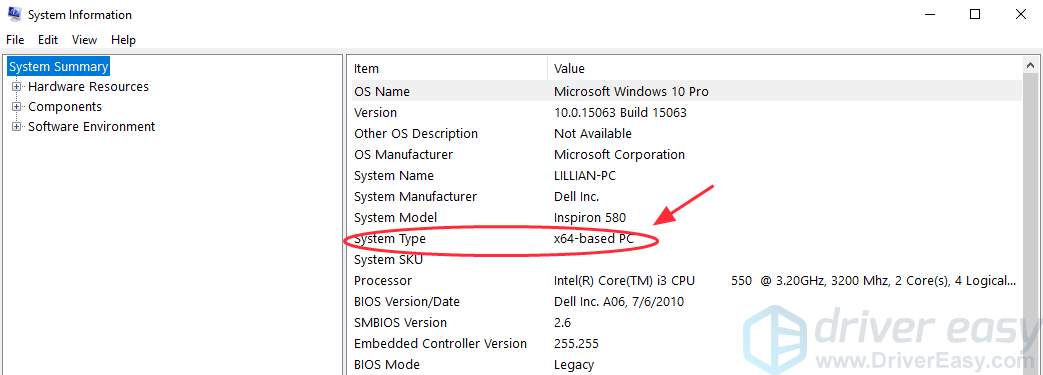Viewport: 1043px width, 375px height.
Task: Select the Hardware Resources label
Action: coord(88,86)
